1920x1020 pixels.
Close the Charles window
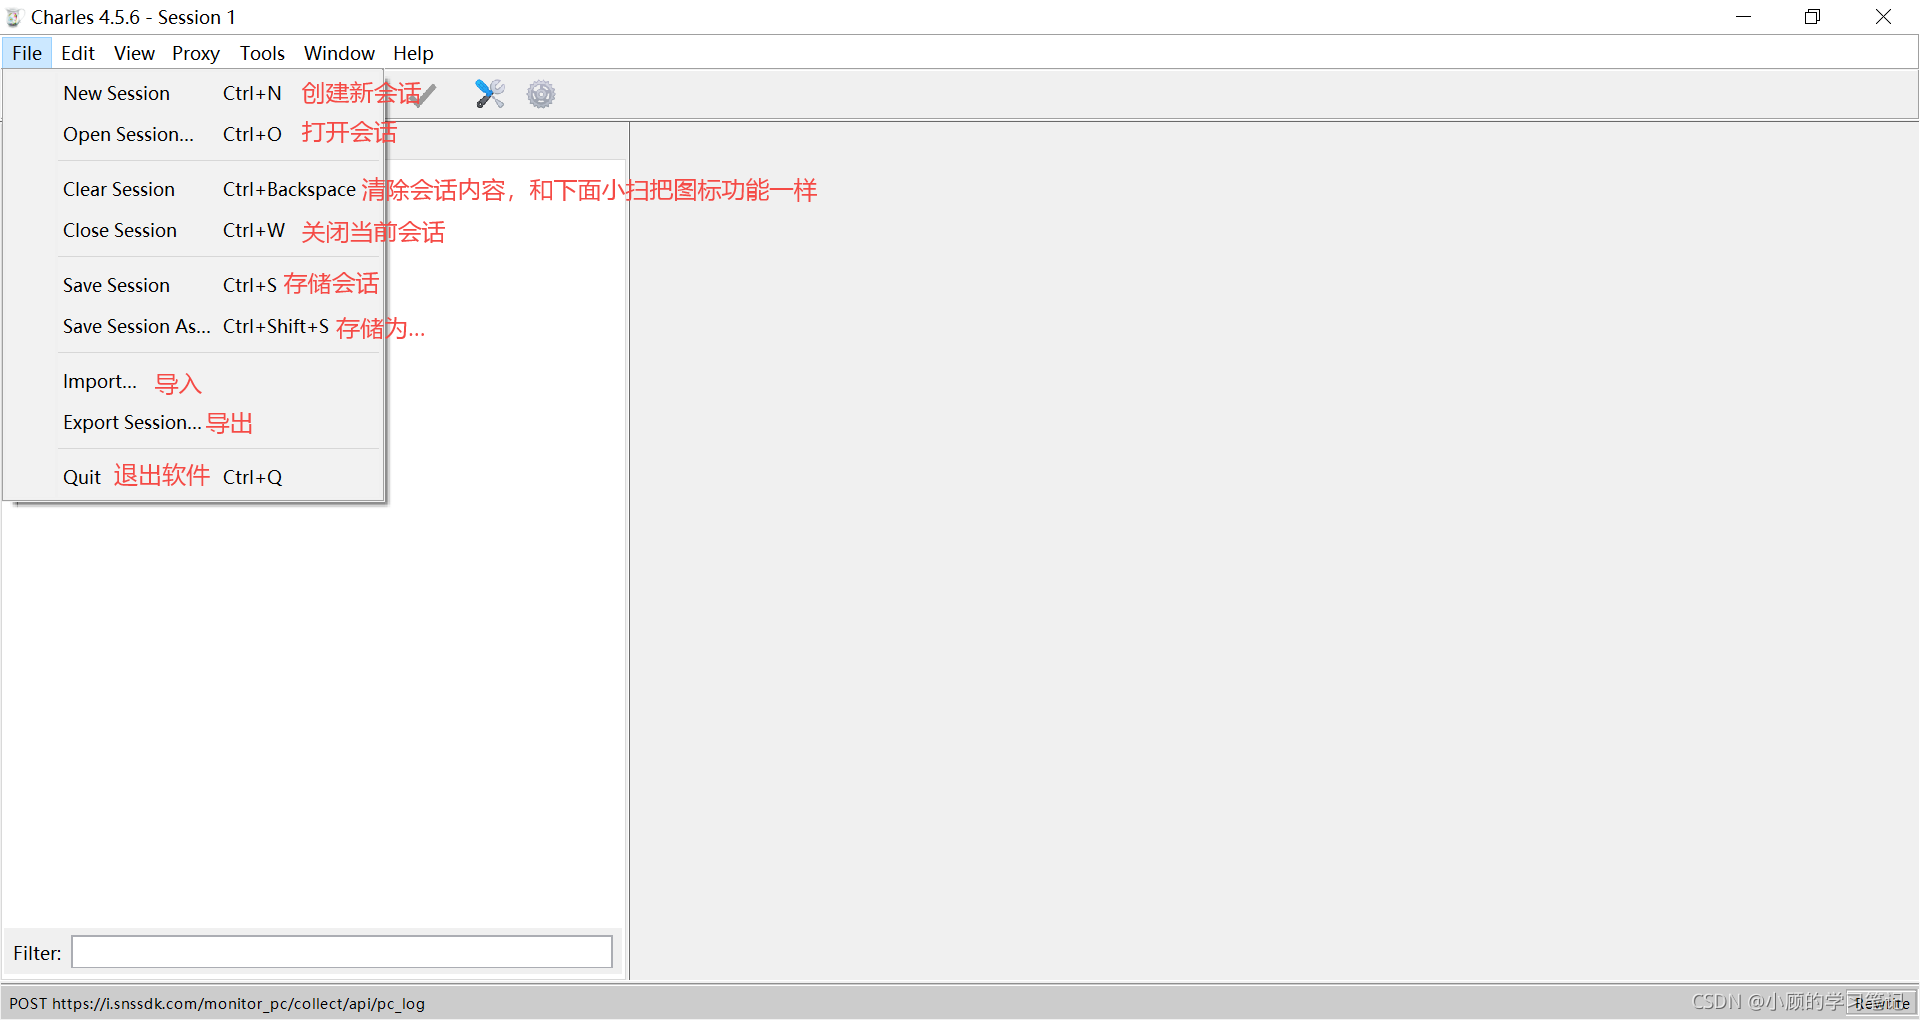point(1883,17)
